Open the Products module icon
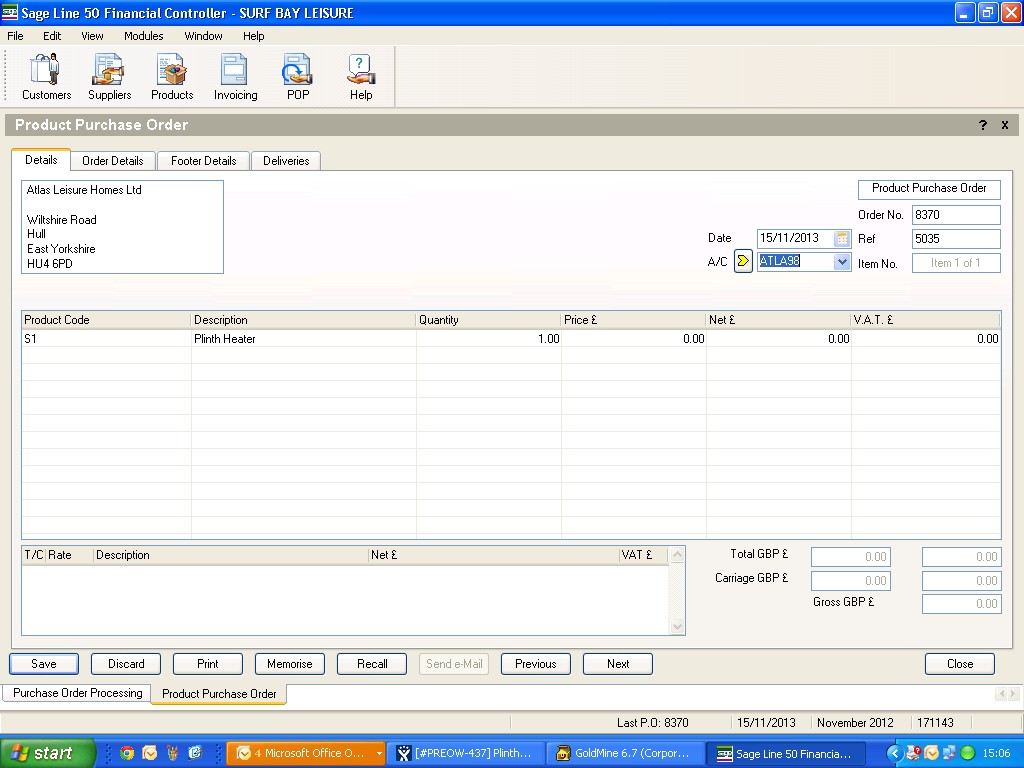Image resolution: width=1024 pixels, height=768 pixels. (x=172, y=77)
